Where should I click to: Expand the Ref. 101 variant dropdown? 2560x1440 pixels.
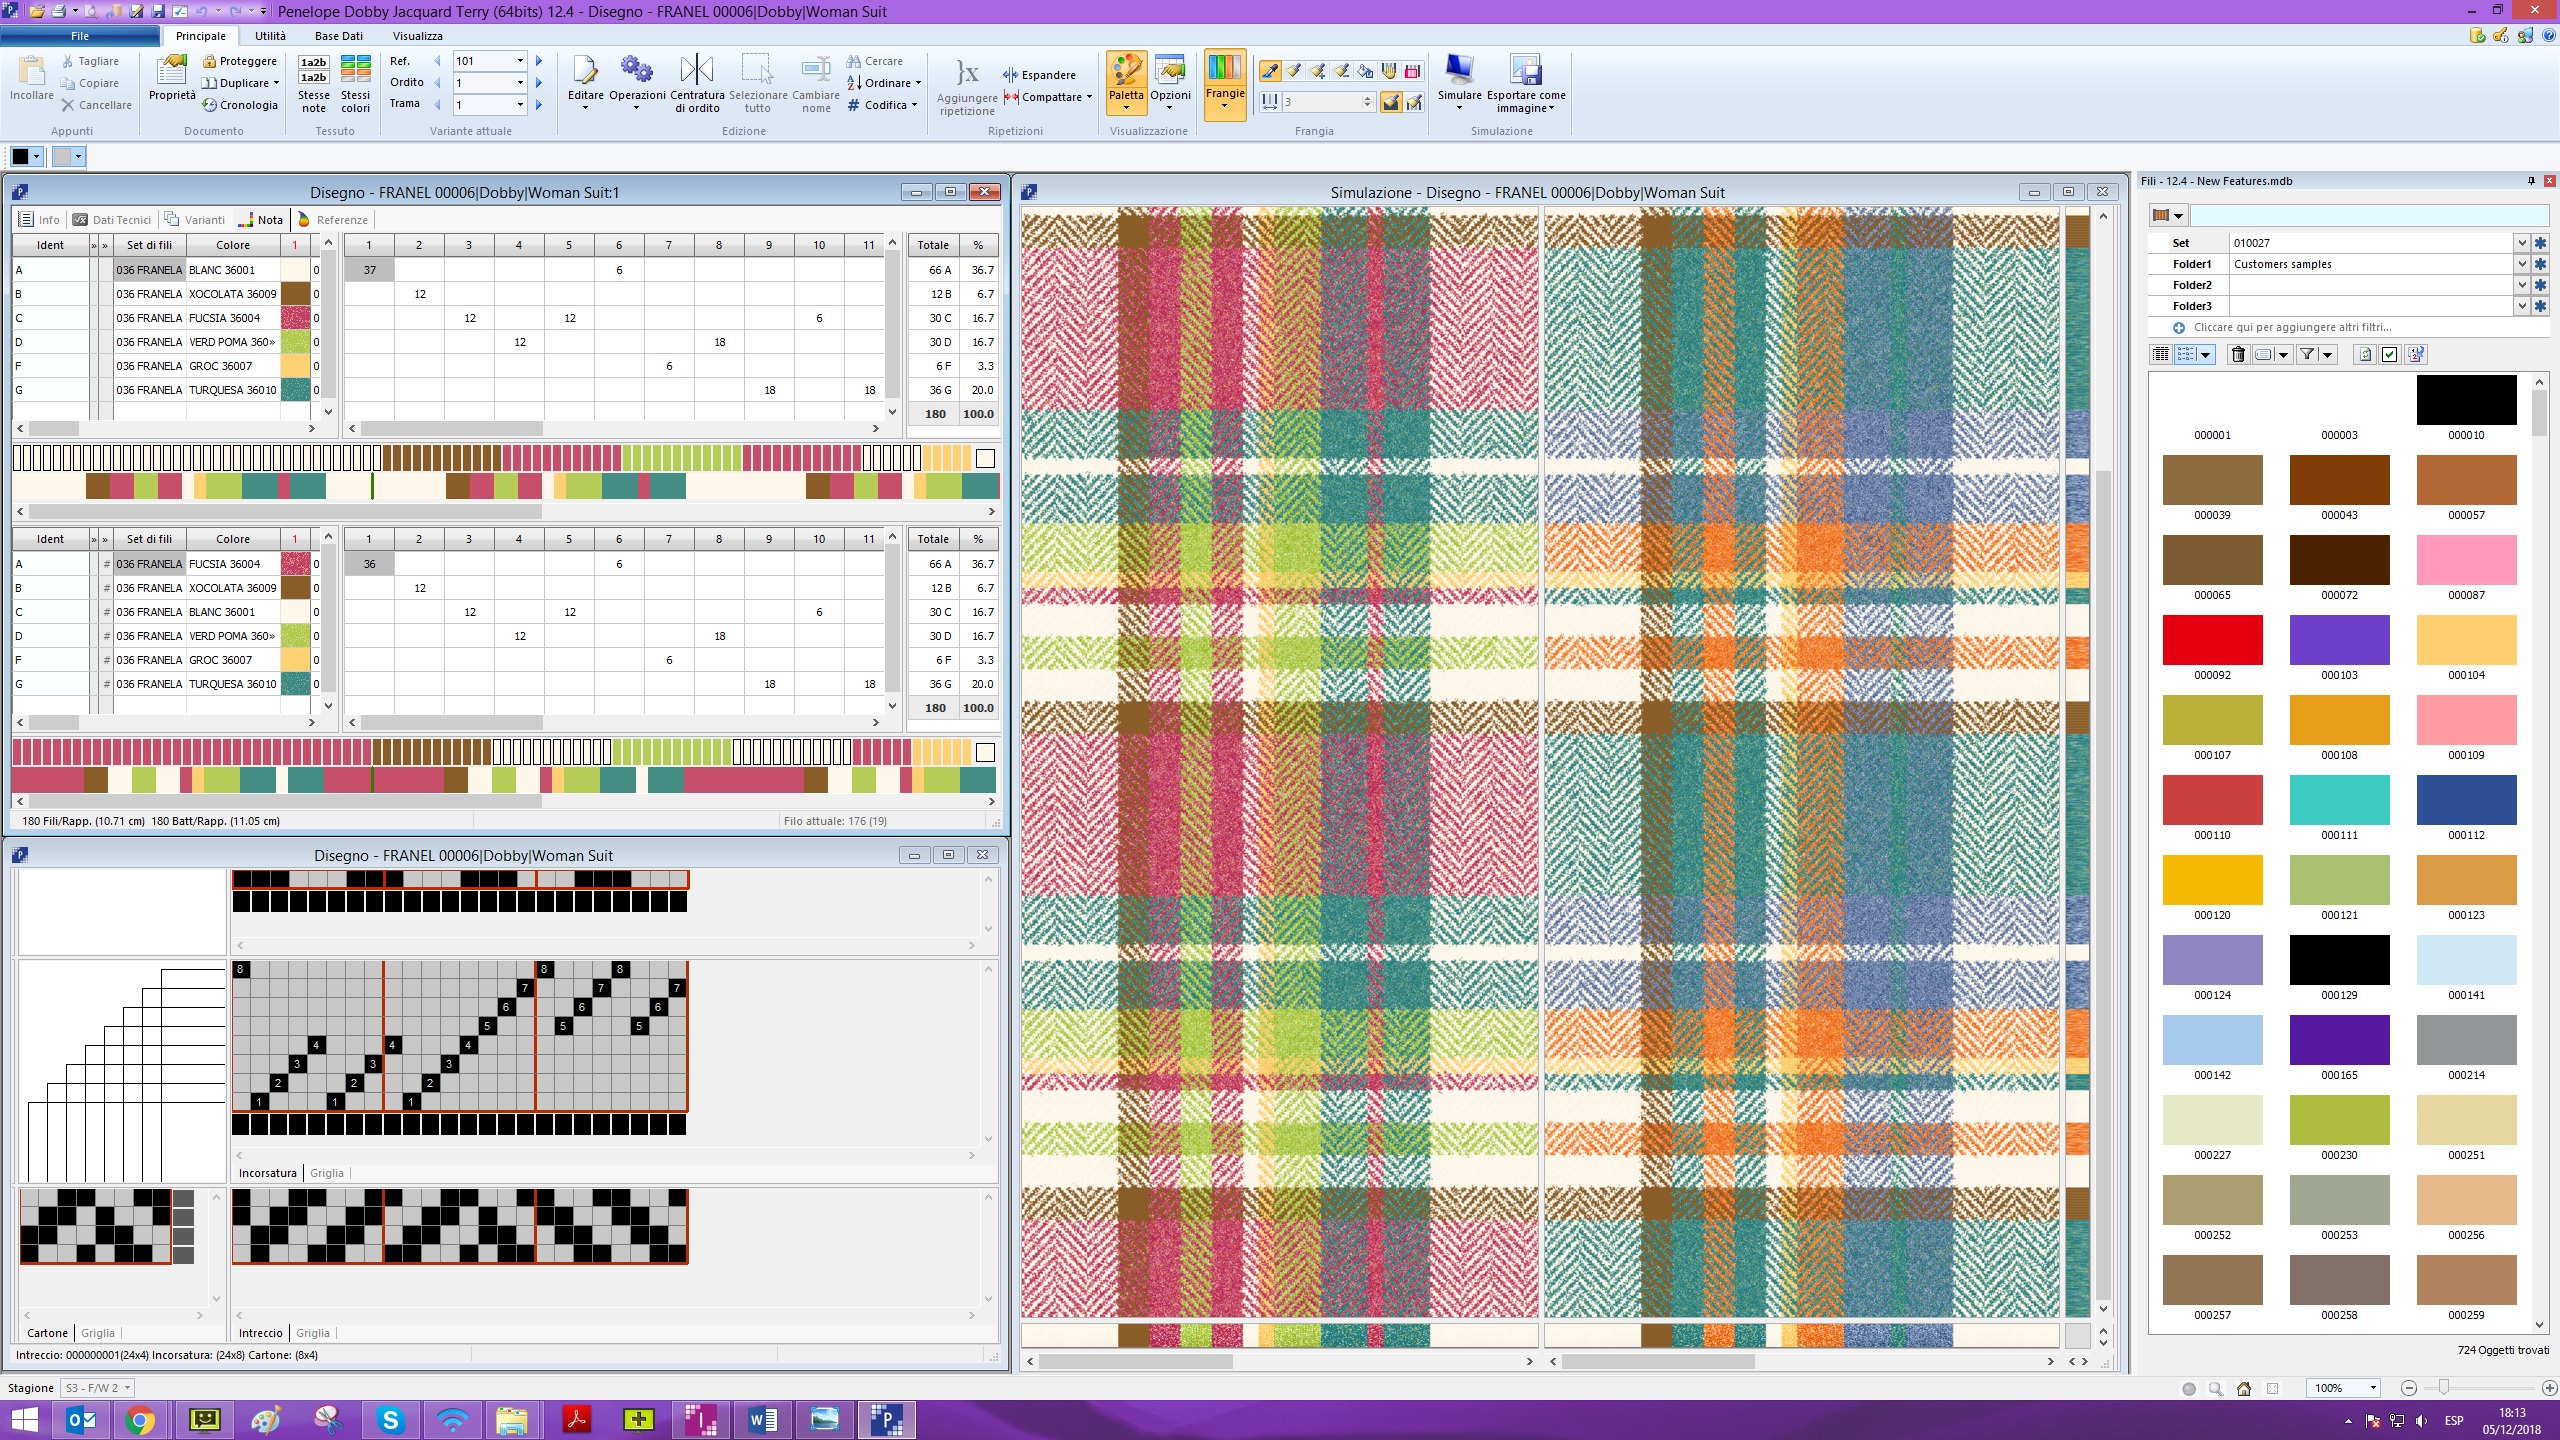(x=520, y=61)
